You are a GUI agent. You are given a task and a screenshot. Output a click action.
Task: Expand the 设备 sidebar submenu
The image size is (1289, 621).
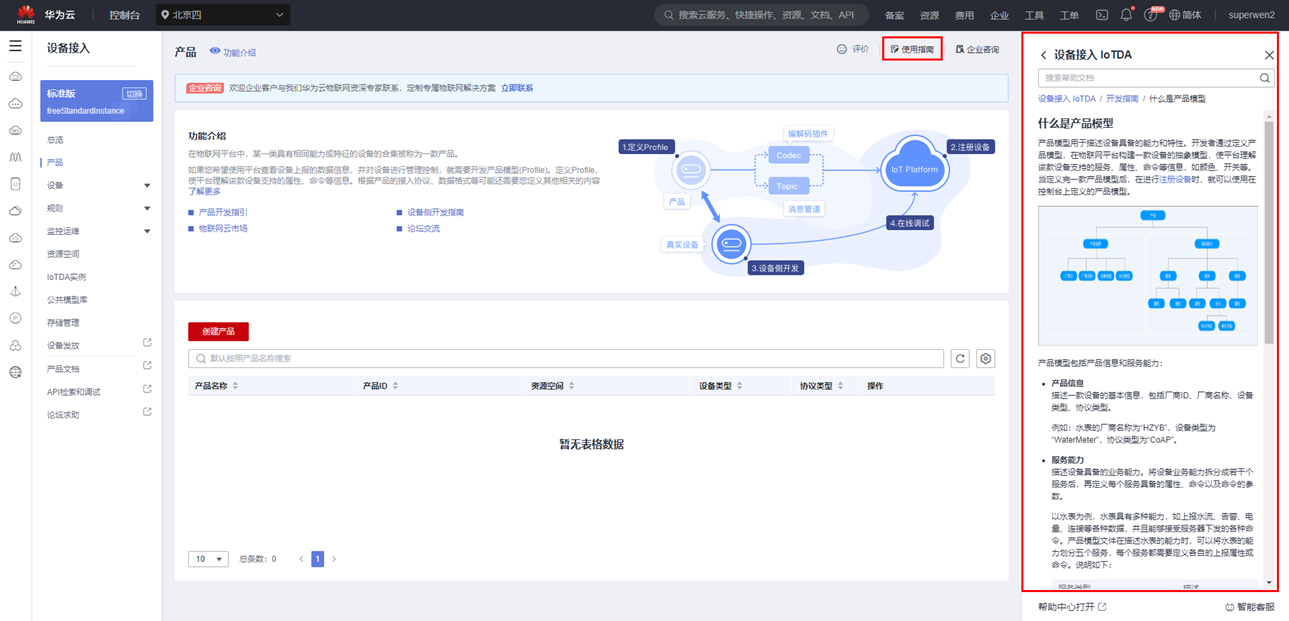(147, 186)
